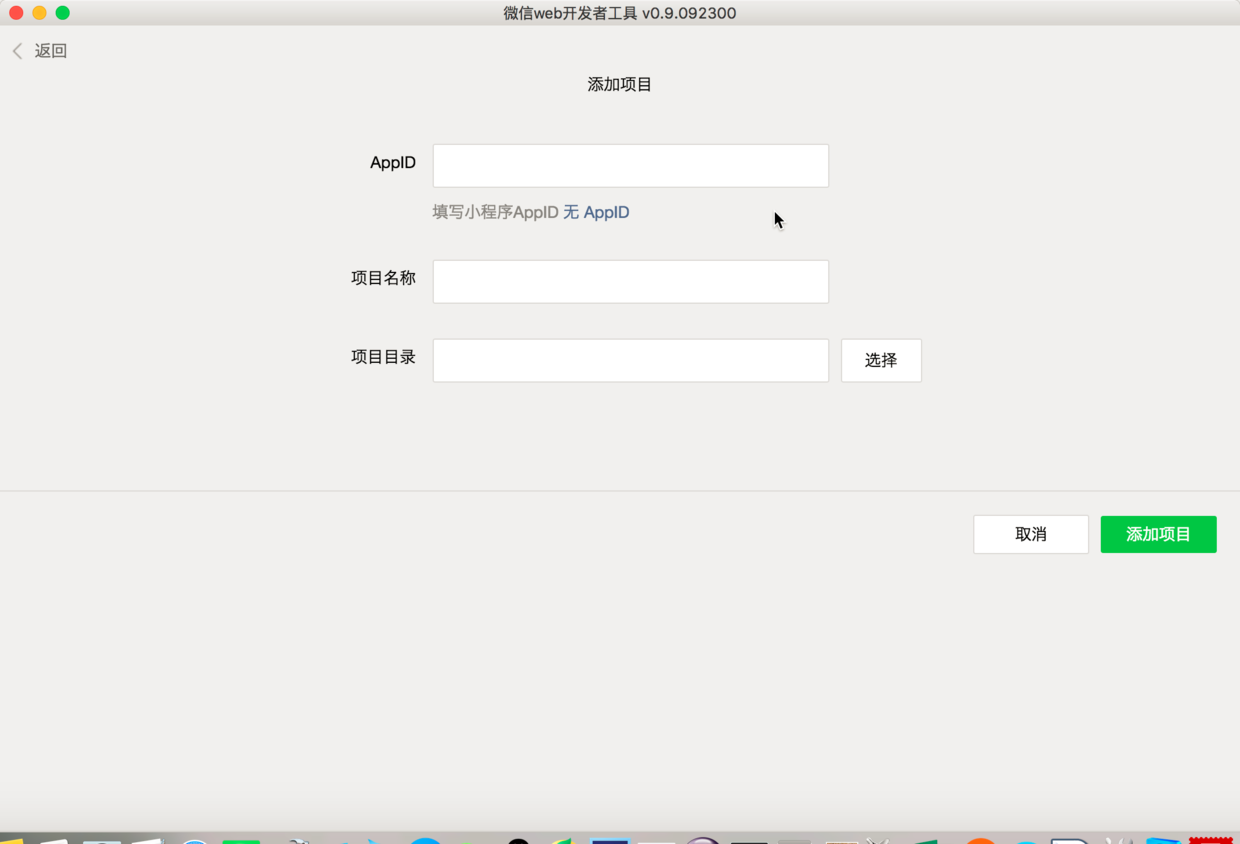This screenshot has height=844, width=1240.
Task: Maximize the window with the green button
Action: click(x=62, y=13)
